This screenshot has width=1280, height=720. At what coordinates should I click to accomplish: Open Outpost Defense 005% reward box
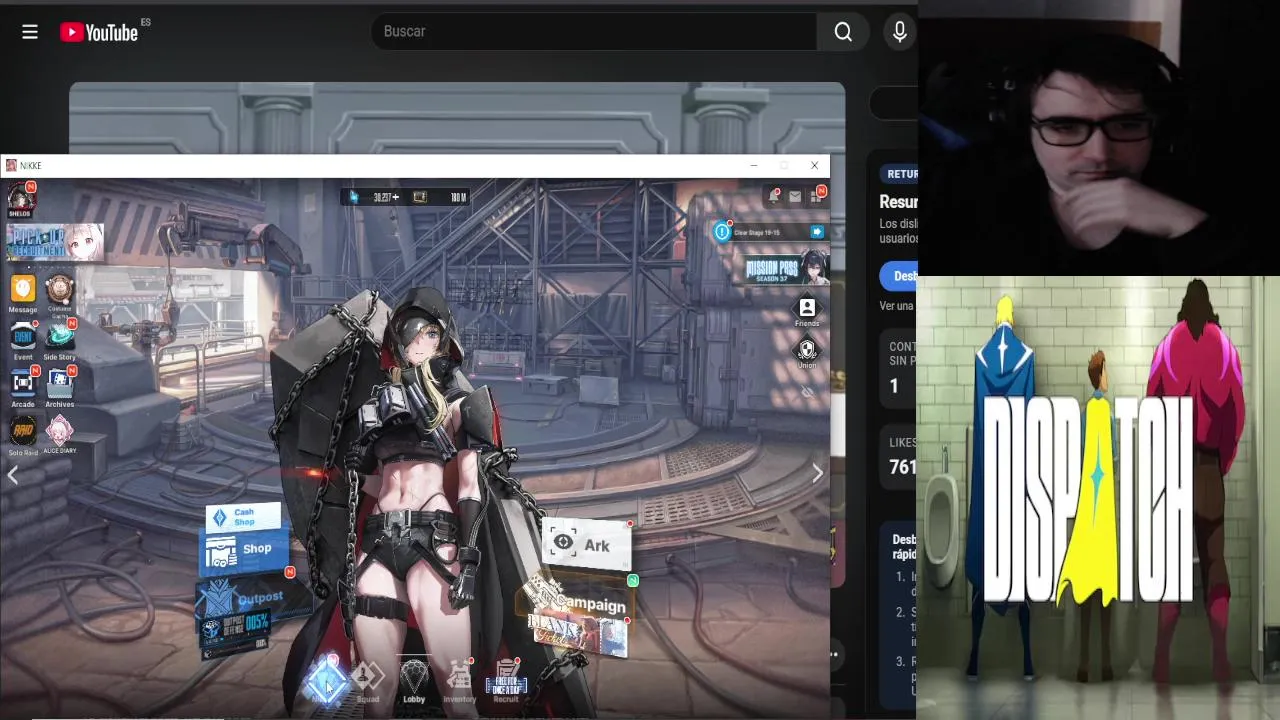[236, 634]
